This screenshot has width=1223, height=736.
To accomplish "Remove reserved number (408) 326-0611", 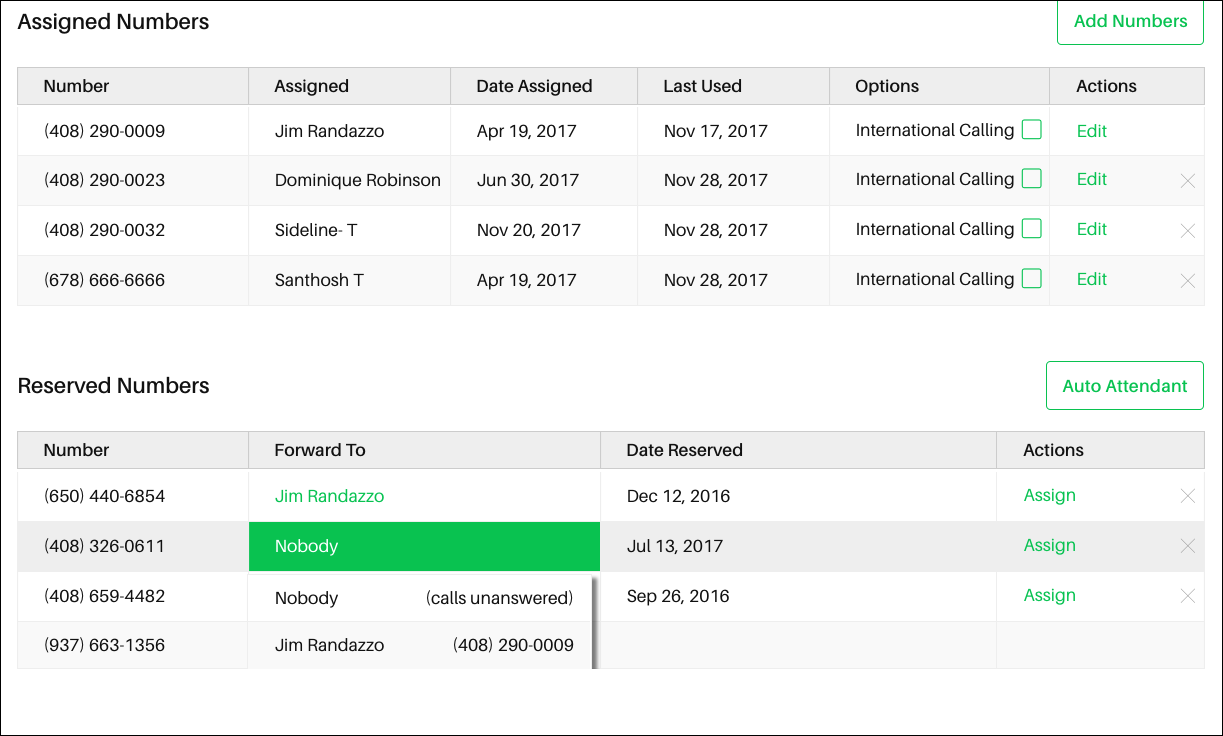I will pyautogui.click(x=1187, y=546).
